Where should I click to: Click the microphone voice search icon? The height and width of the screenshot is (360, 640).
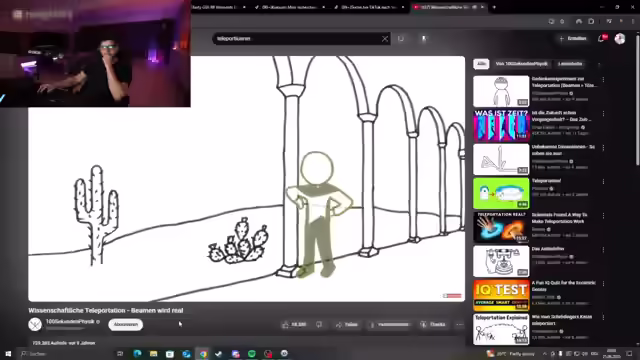(x=424, y=38)
